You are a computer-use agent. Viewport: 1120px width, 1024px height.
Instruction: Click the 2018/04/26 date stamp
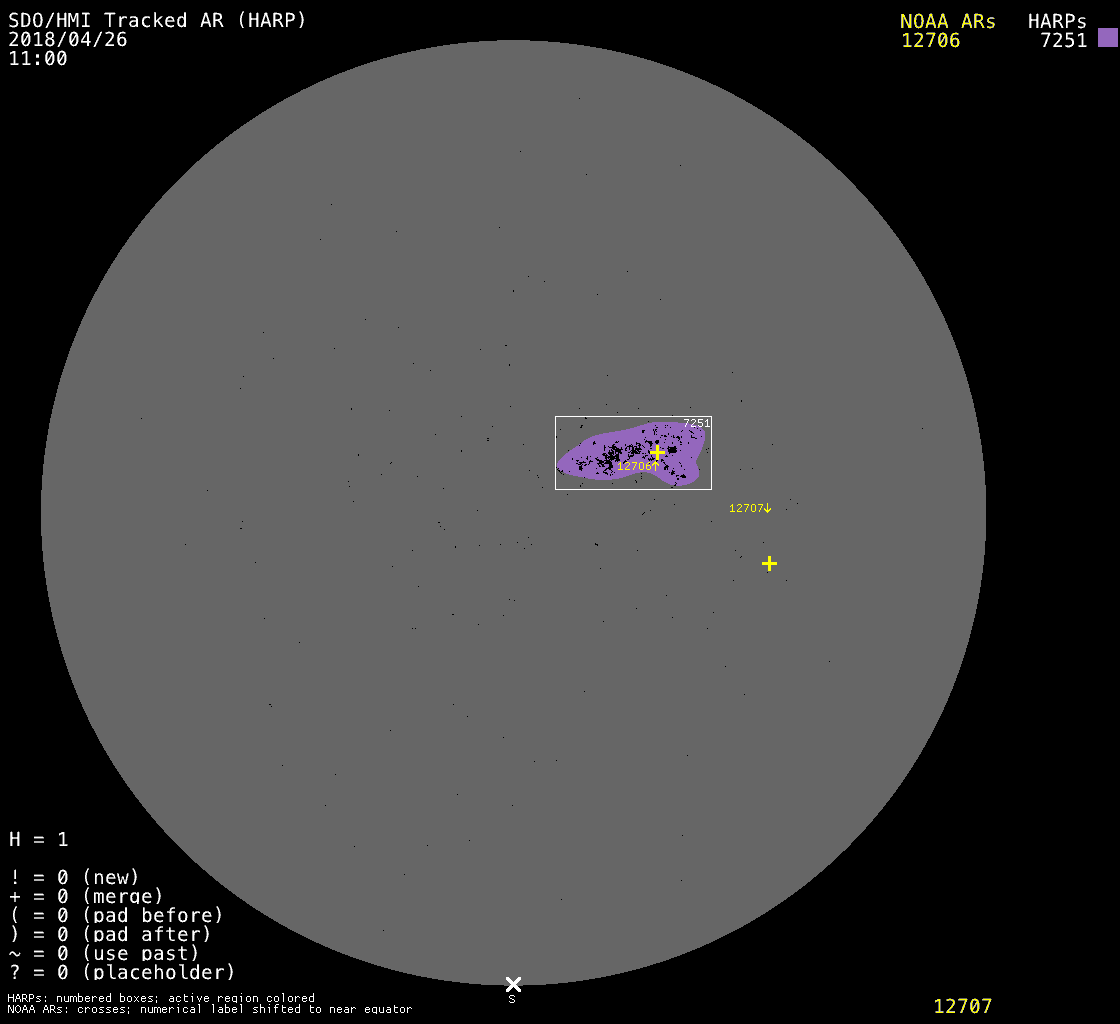[68, 40]
